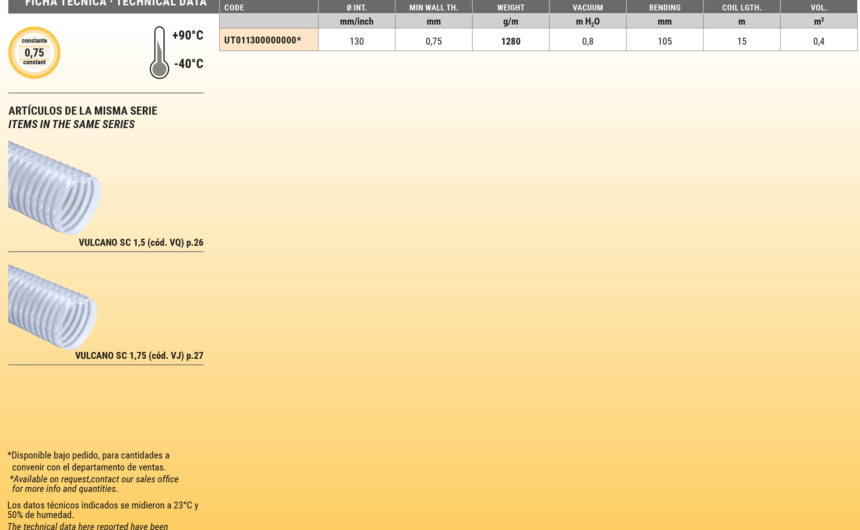The height and width of the screenshot is (530, 860).
Task: Click the BENDING column header
Action: [x=664, y=7]
